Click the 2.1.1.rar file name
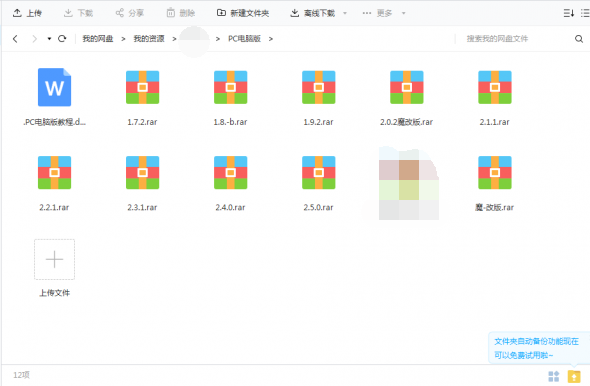Screen dimensions: 590x386 click(494, 122)
